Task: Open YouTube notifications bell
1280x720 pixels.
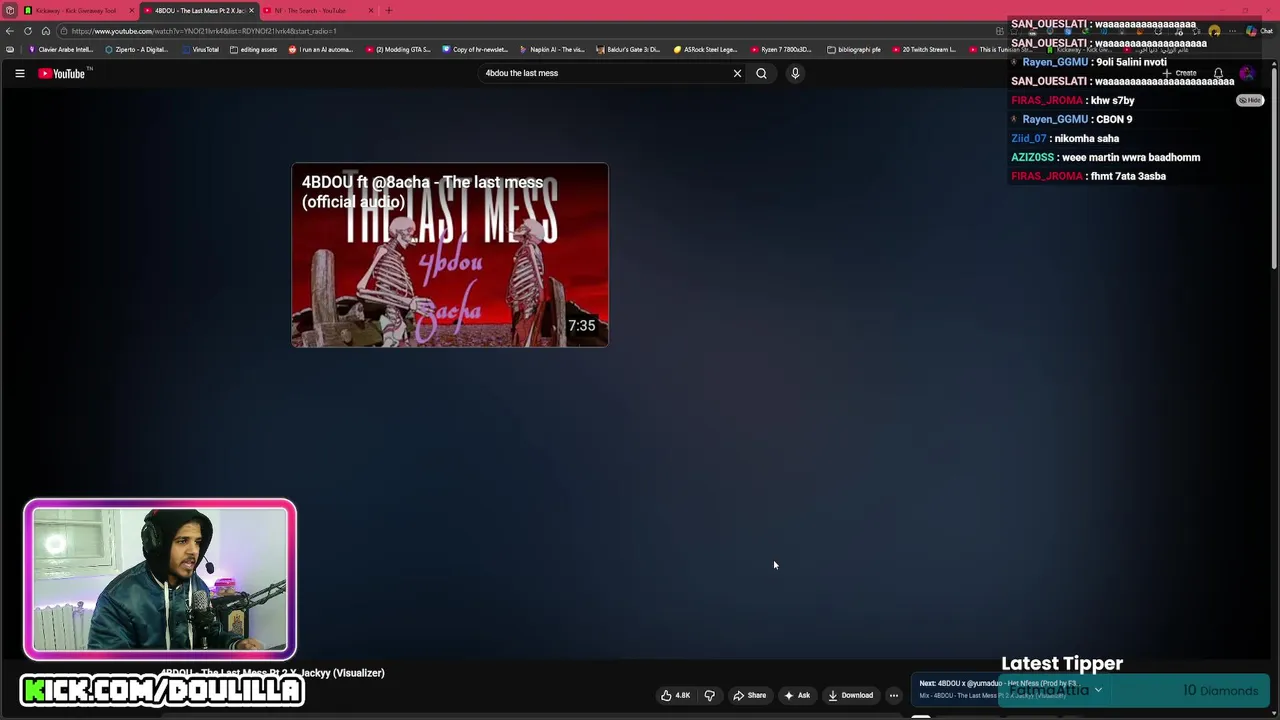Action: [x=1218, y=73]
